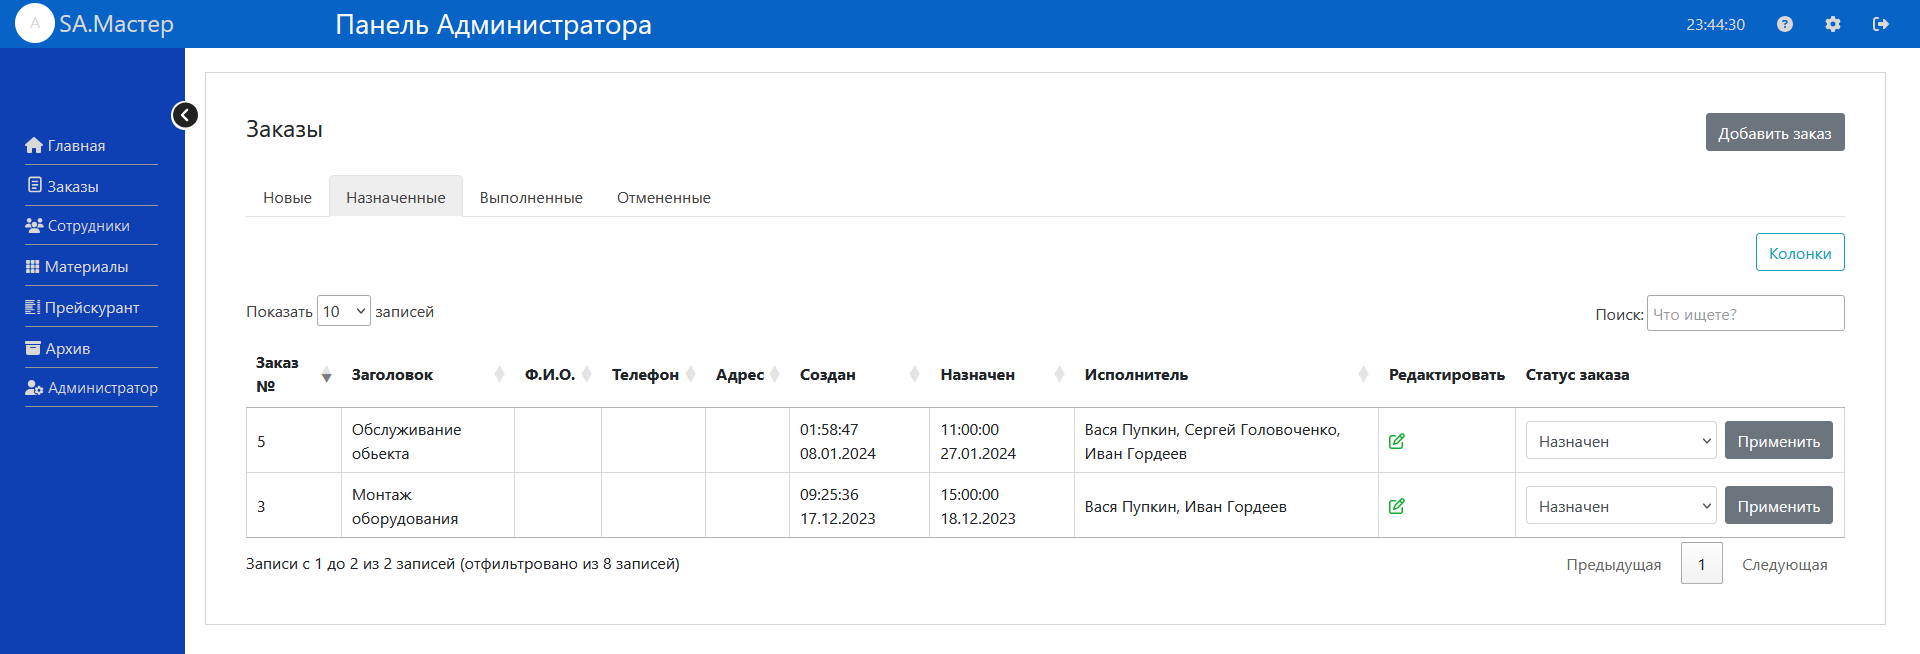1920x654 pixels.
Task: Click the help question mark icon
Action: click(1784, 24)
